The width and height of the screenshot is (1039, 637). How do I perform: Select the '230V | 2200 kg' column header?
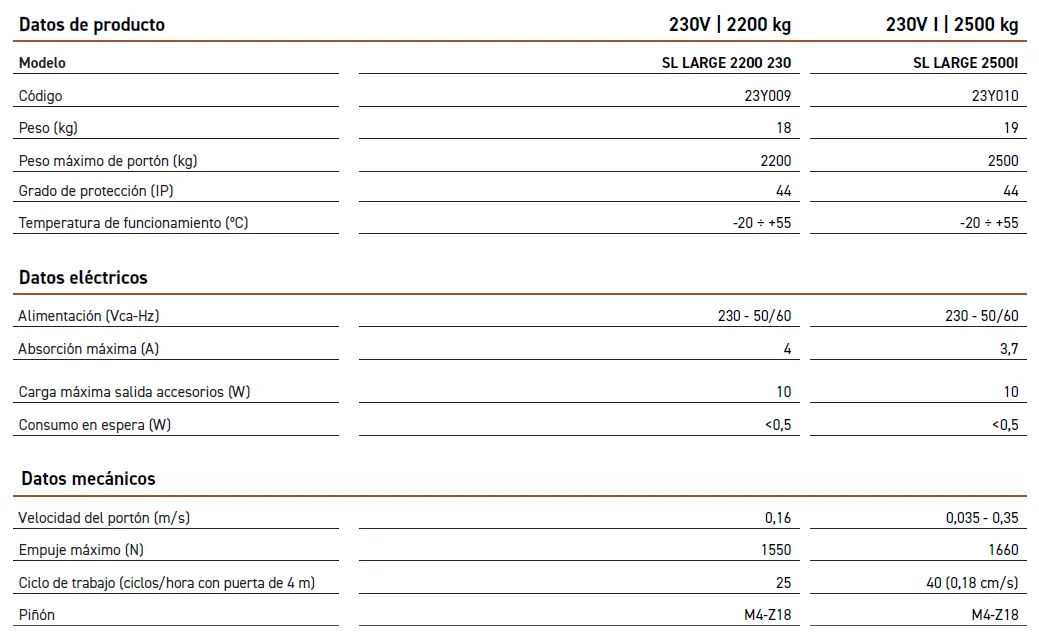729,24
